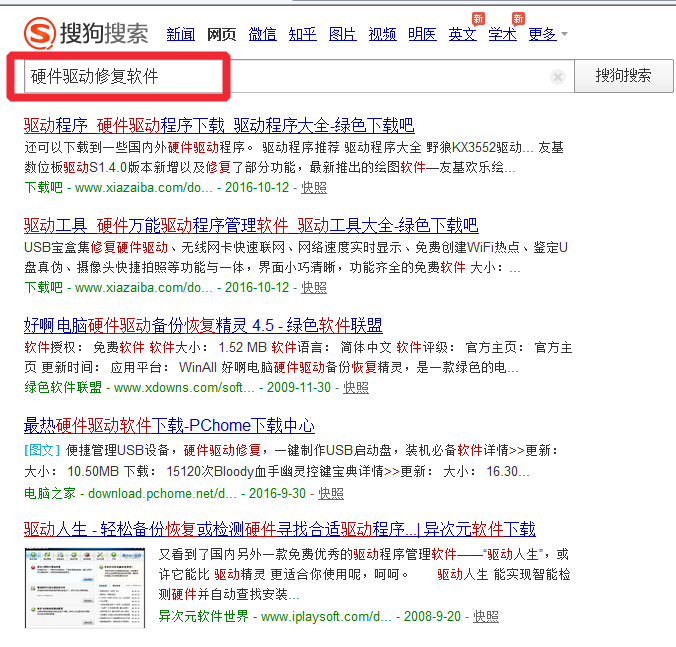Open 快照 for the xdowns.com result

(x=356, y=388)
